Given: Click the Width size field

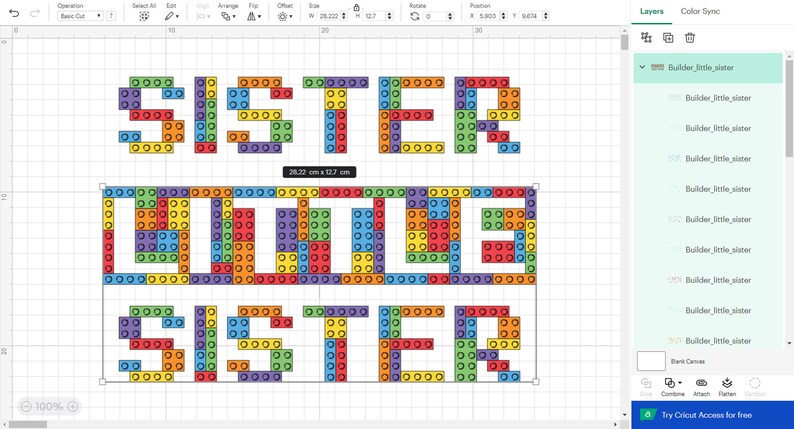Looking at the screenshot, I should [329, 16].
